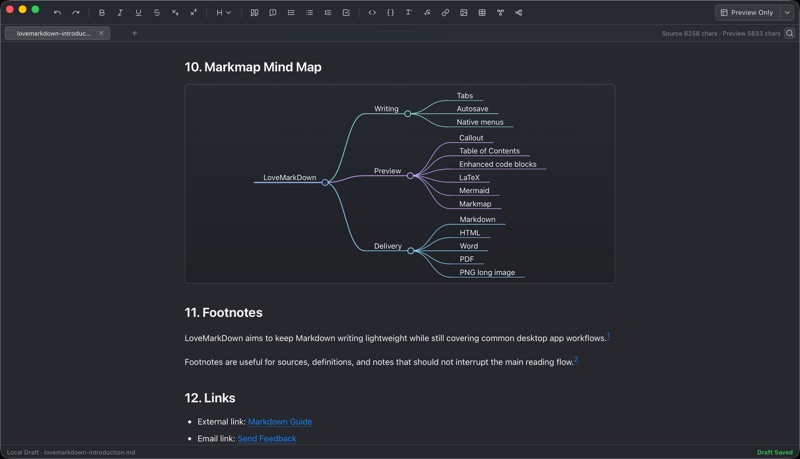Collapse the LoveMarkDown root node
This screenshot has width=800, height=459.
click(325, 182)
